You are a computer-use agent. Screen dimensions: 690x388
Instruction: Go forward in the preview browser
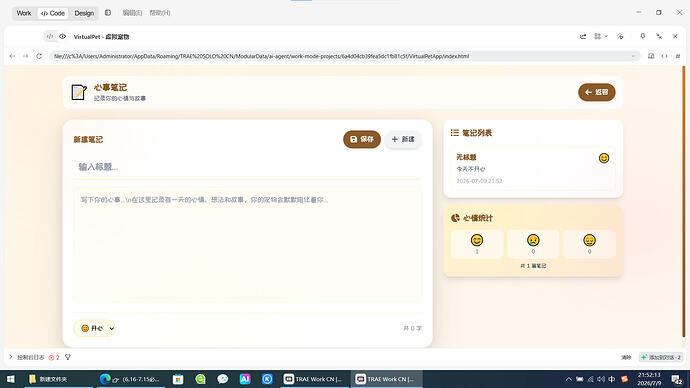tap(26, 56)
